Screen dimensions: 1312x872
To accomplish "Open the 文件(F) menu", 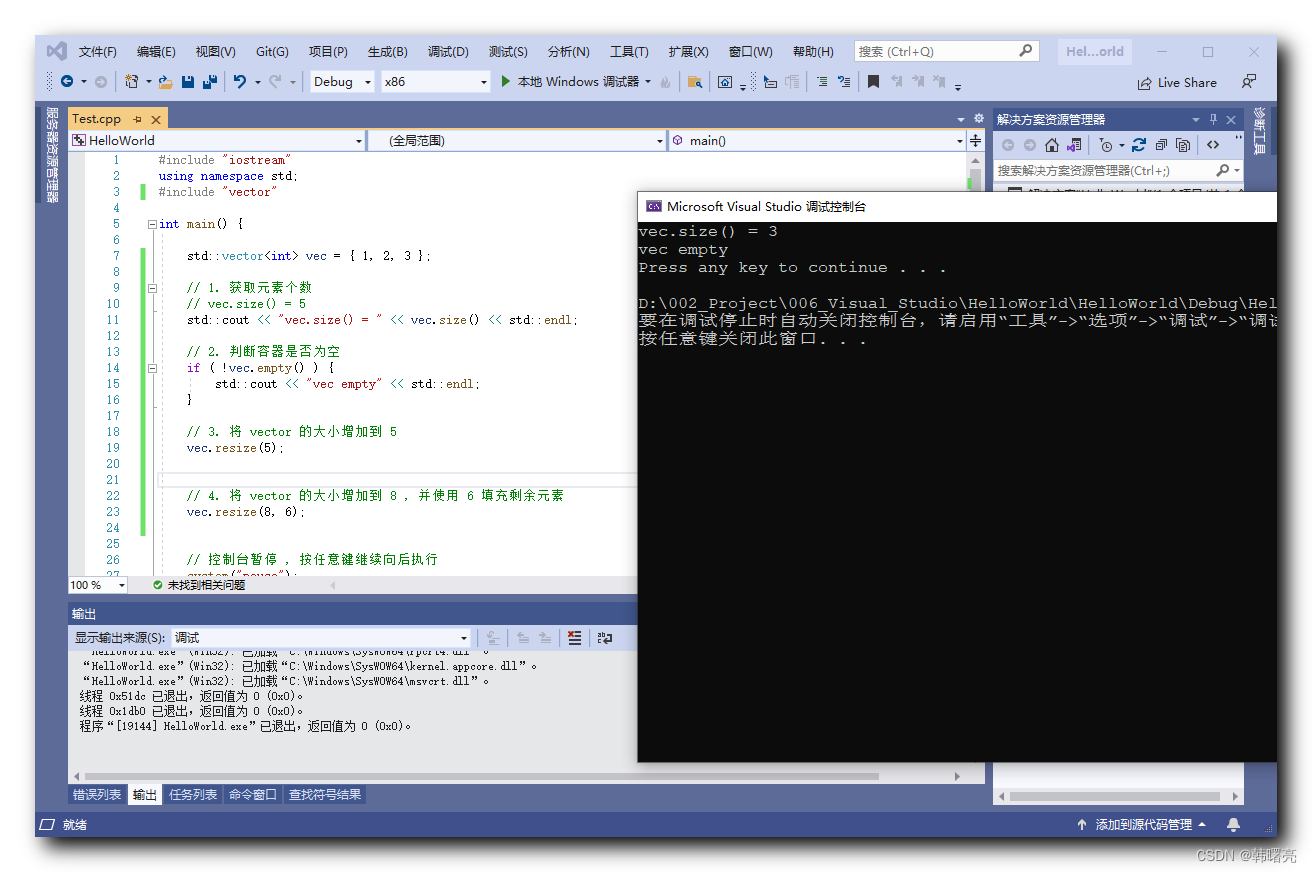I will tap(98, 52).
